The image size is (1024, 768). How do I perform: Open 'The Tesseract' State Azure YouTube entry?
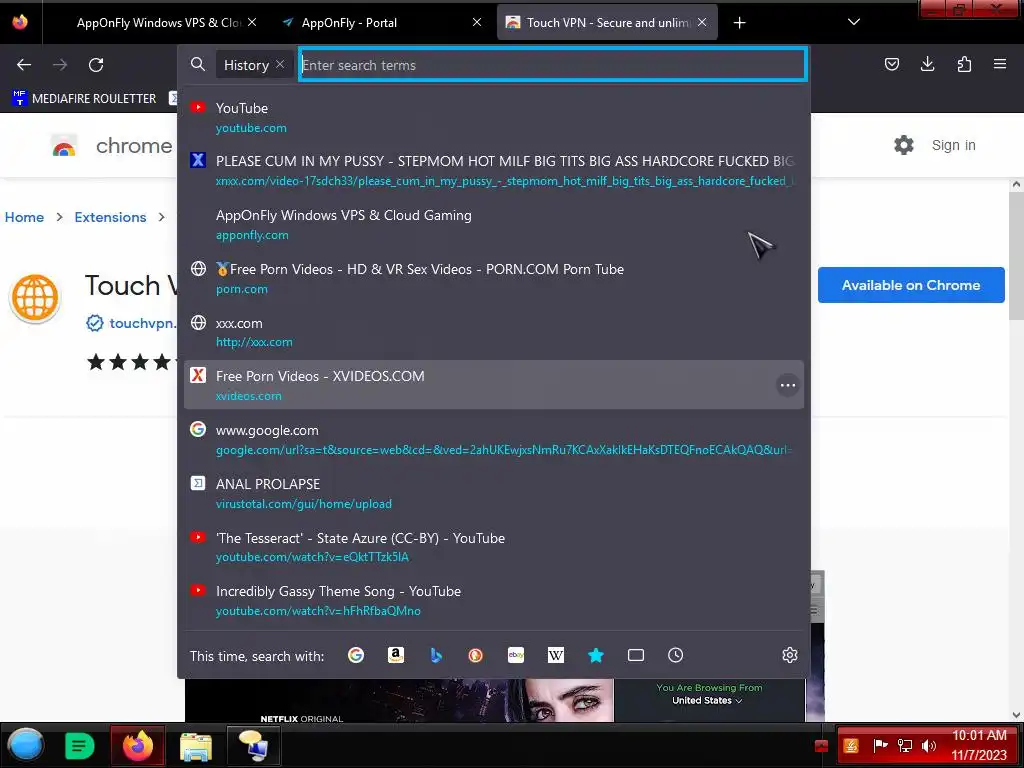494,547
